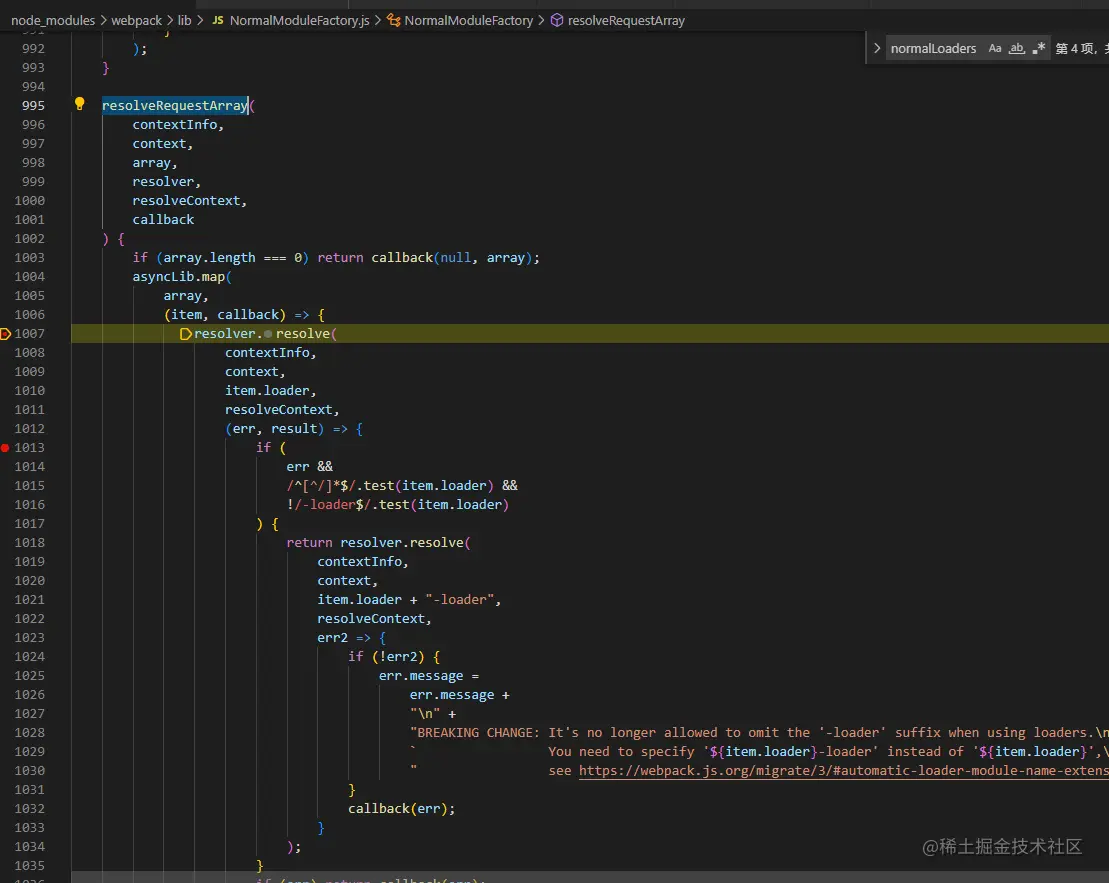The image size is (1109, 883).
Task: Click 'callback' parameter on line 1001
Action: click(163, 219)
